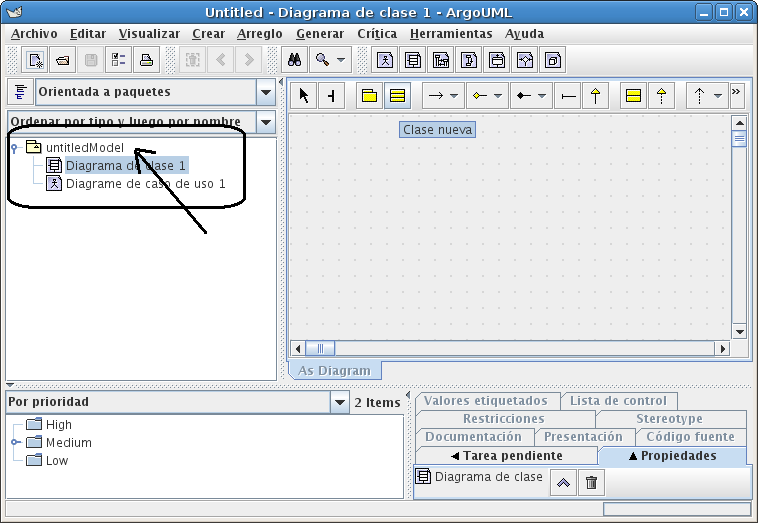Screen dimensions: 758x523
Task: Create new activity diagram icon
Action: 525,60
